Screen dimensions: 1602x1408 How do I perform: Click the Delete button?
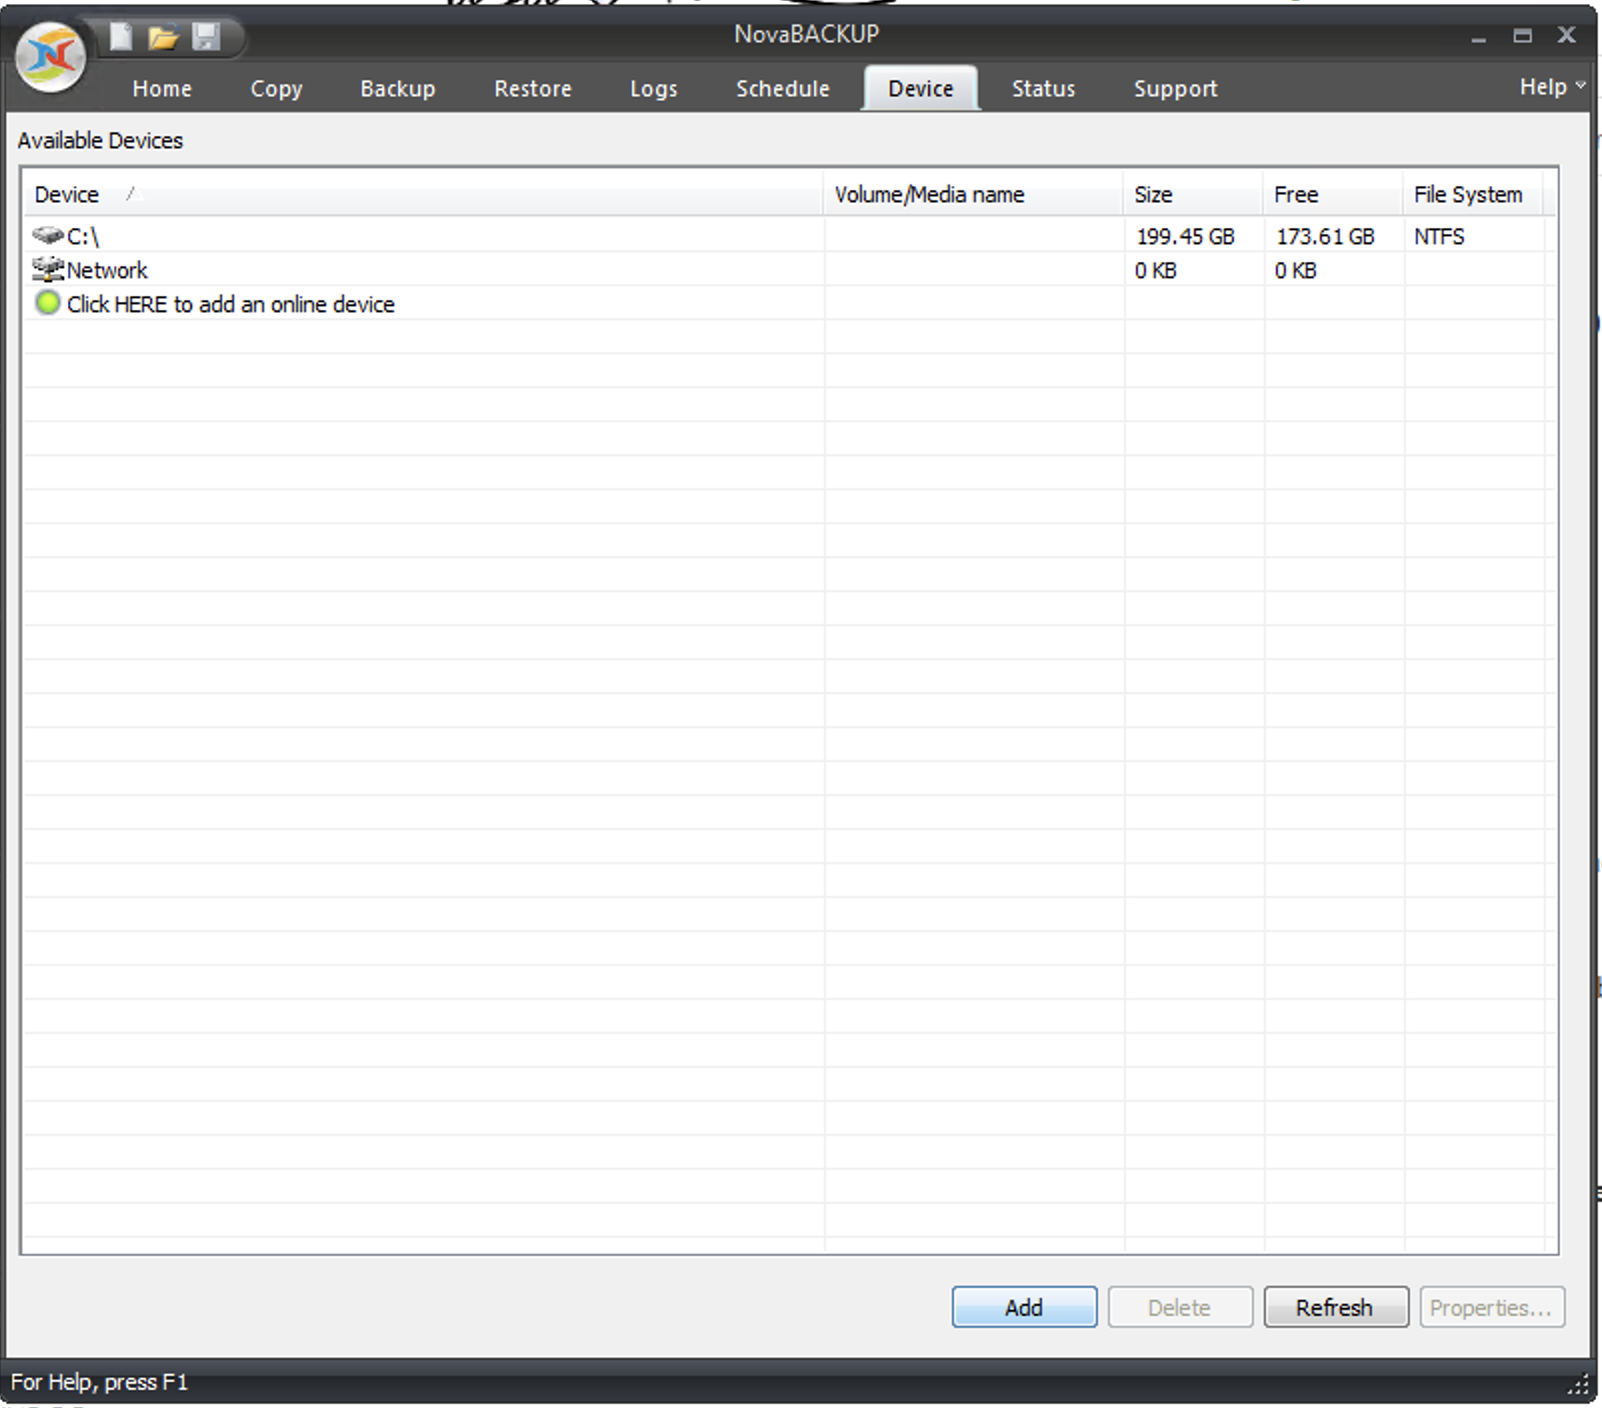1180,1307
